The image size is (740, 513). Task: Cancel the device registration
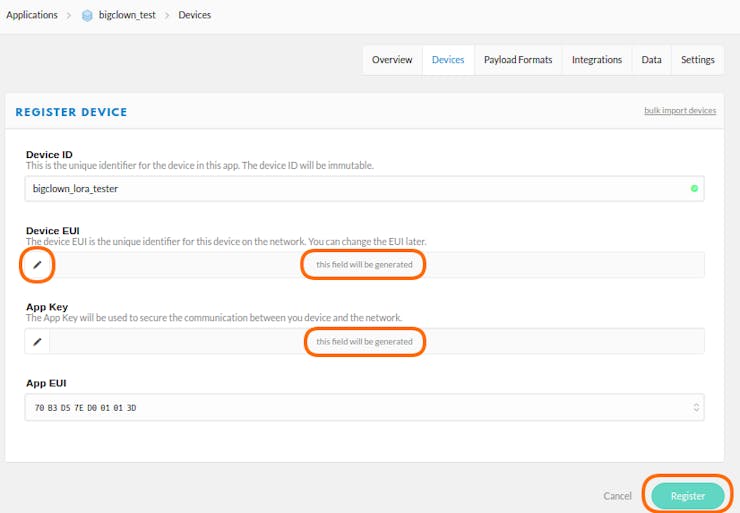click(x=617, y=496)
